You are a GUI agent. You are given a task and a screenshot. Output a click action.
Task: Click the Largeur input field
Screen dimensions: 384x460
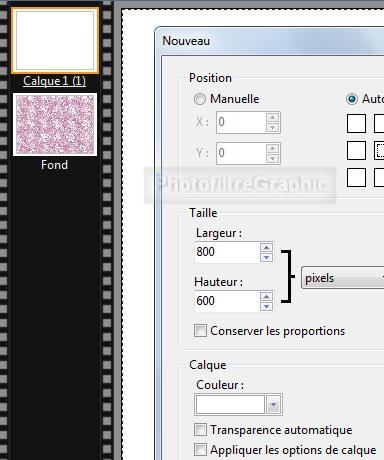227,252
